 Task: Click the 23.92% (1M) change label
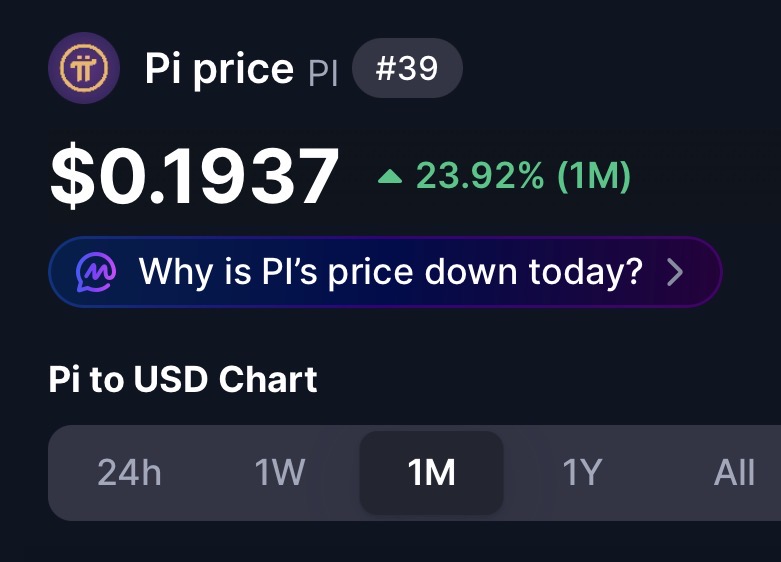[x=523, y=176]
